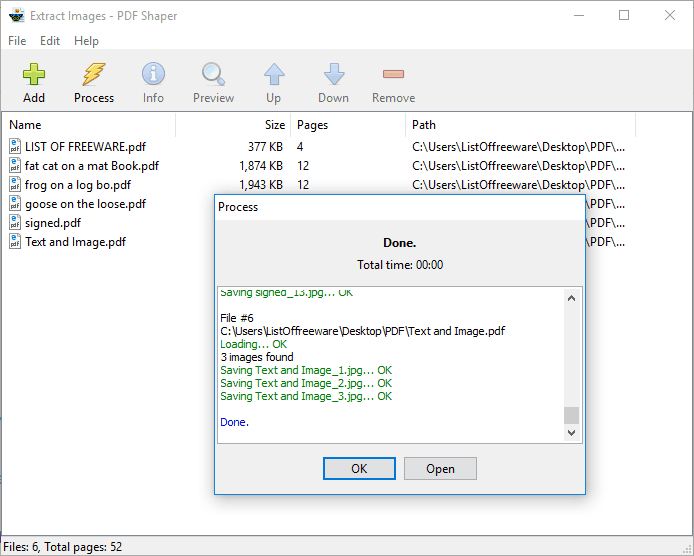Click the 1,943 KB size cell
The width and height of the screenshot is (694, 556).
[x=261, y=185]
